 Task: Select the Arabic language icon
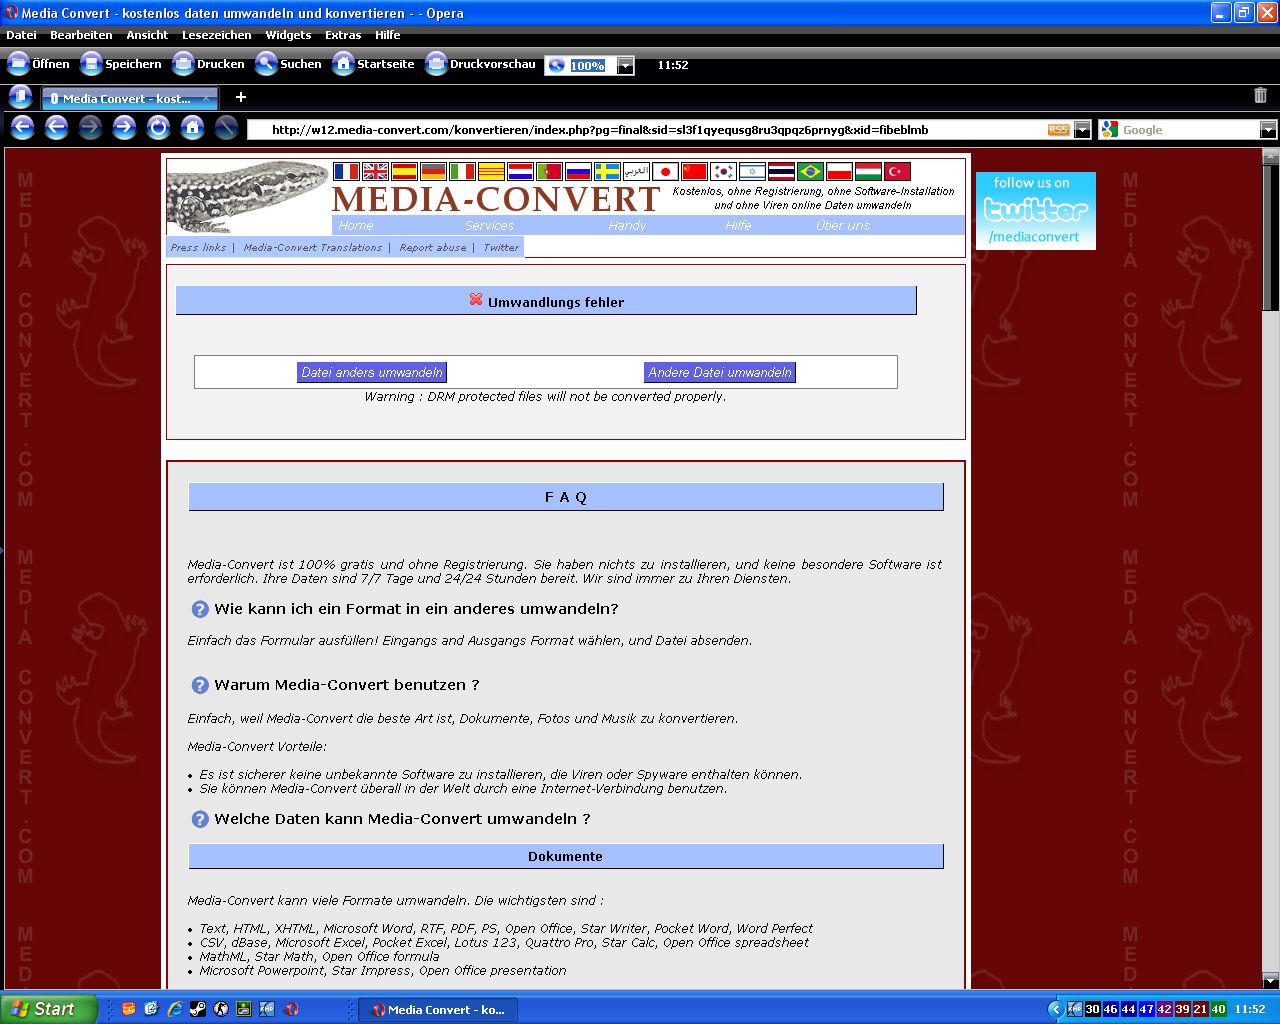tap(636, 172)
